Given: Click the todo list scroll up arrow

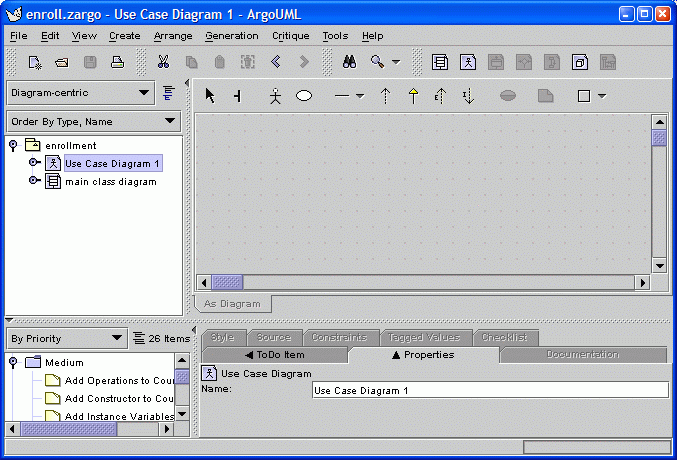Looking at the screenshot, I should [182, 361].
